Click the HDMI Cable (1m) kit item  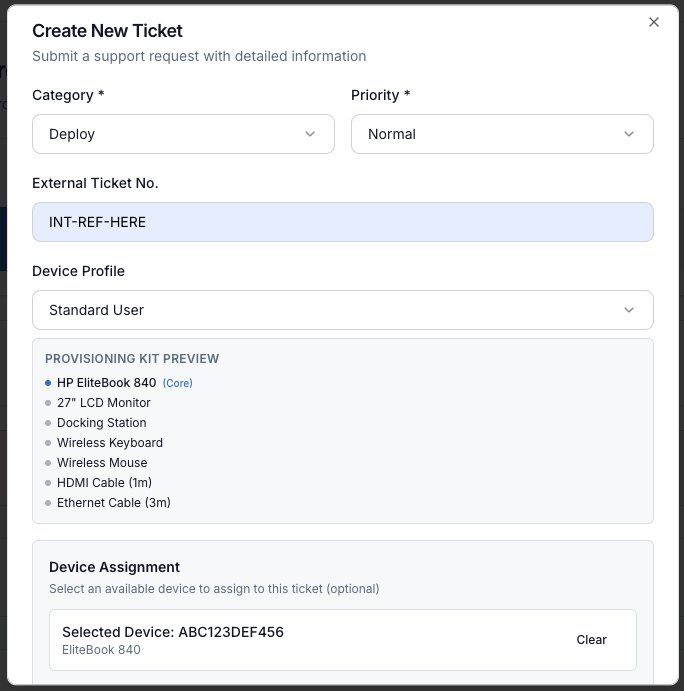pyautogui.click(x=104, y=483)
